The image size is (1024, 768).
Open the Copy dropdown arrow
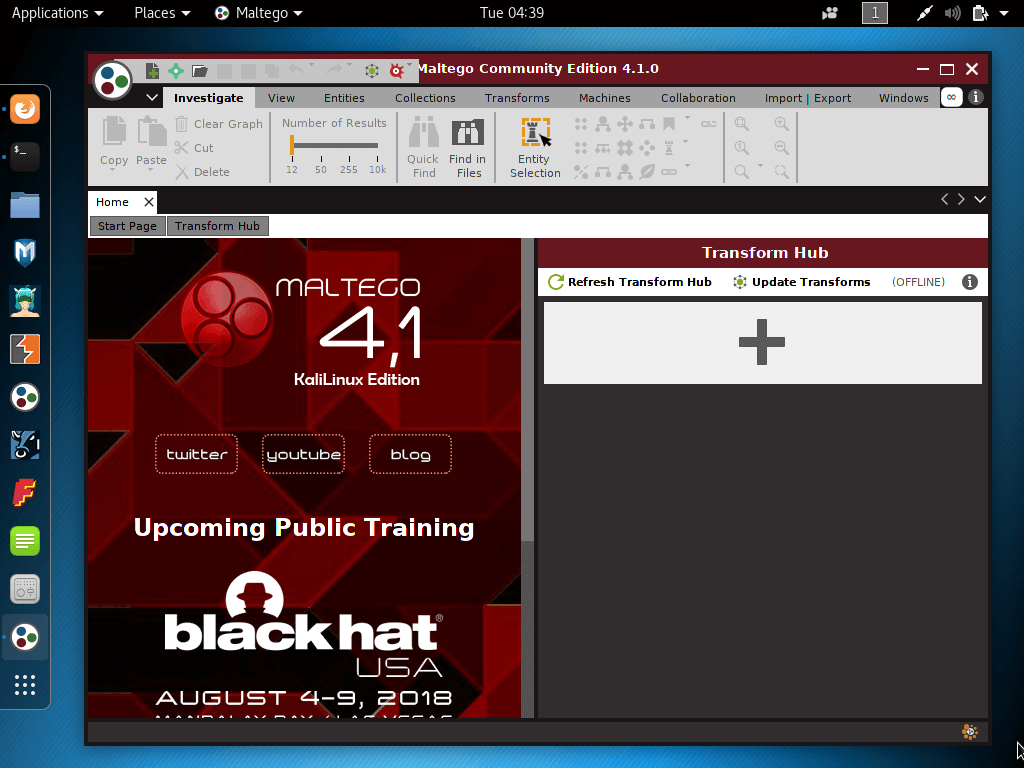(112, 170)
